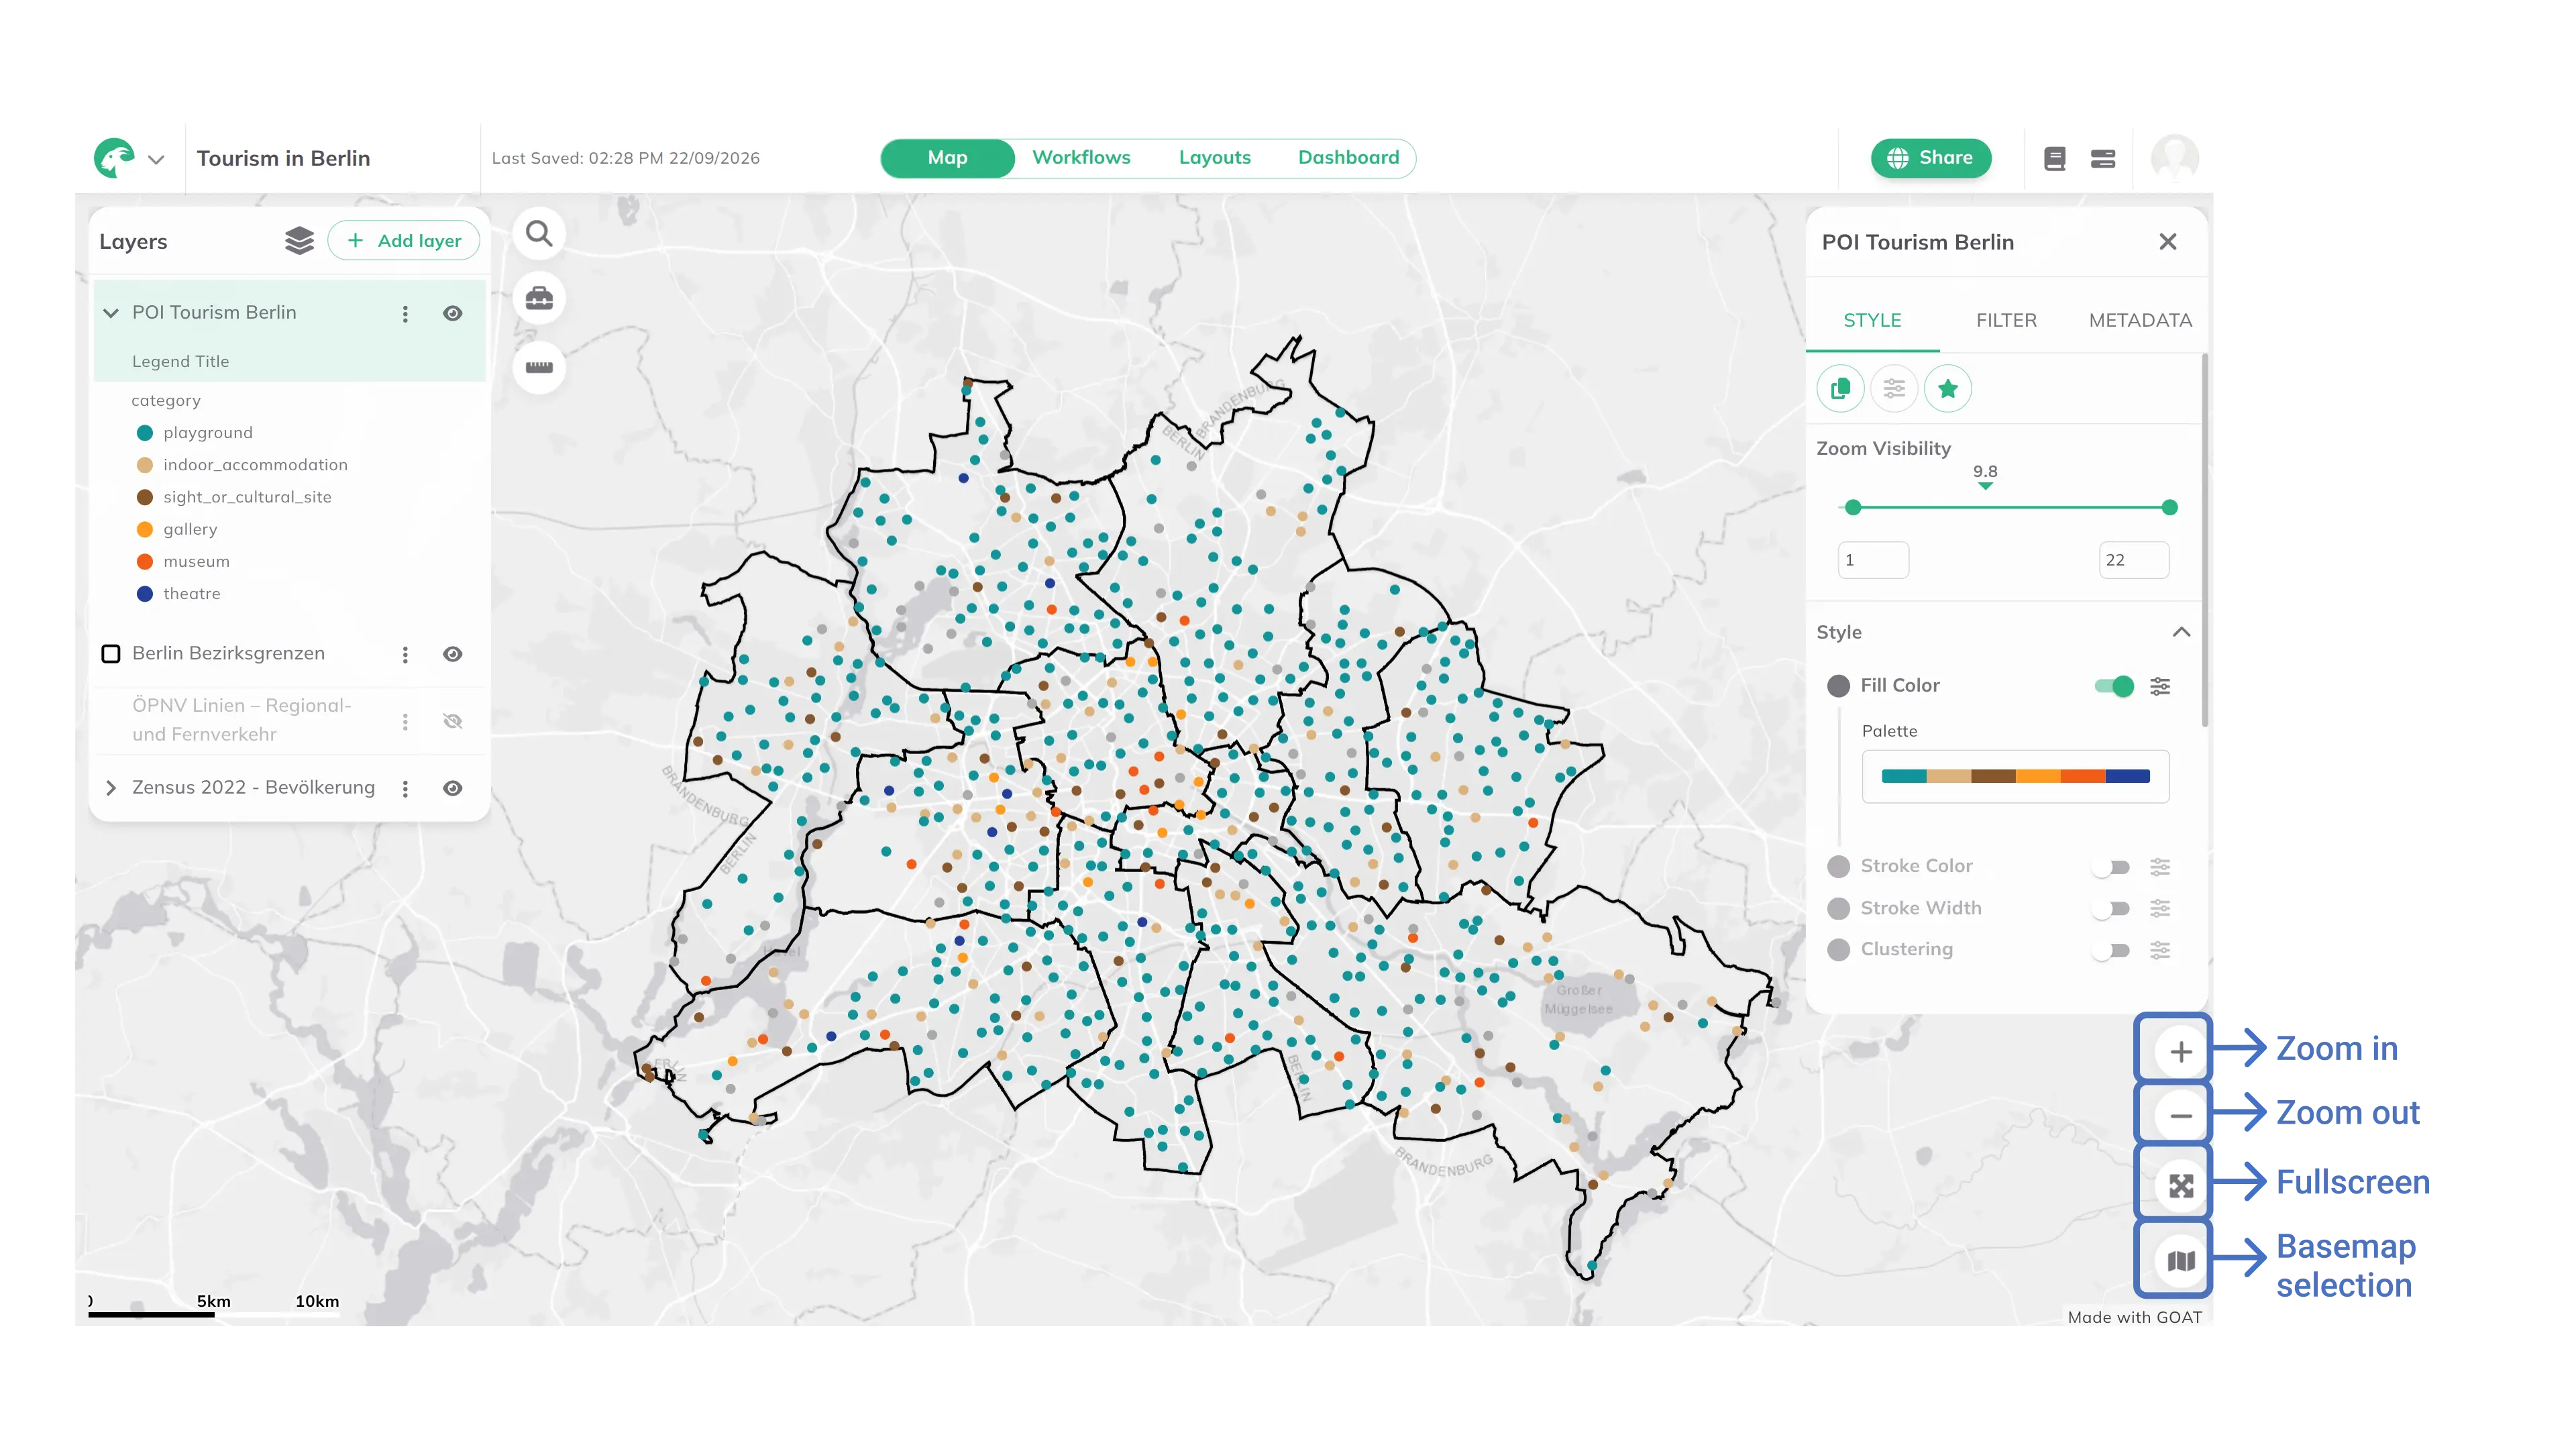Click the layer stack icon in Layers
Screen dimensions: 2576x1449
pos(299,241)
